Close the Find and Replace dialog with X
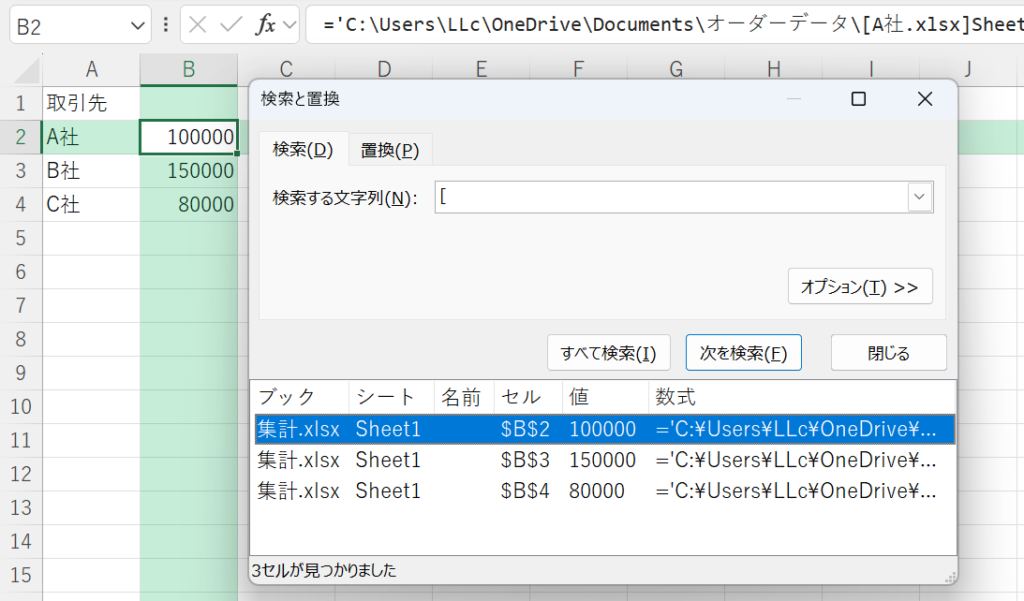 (x=924, y=99)
